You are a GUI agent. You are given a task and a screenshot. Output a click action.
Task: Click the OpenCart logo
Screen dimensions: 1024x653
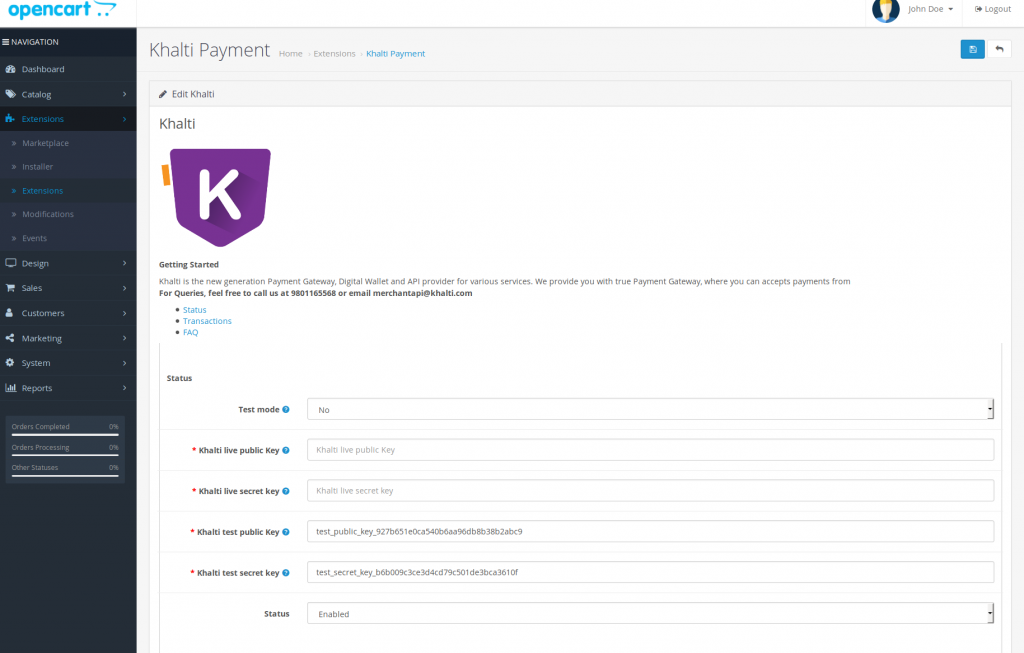coord(62,10)
